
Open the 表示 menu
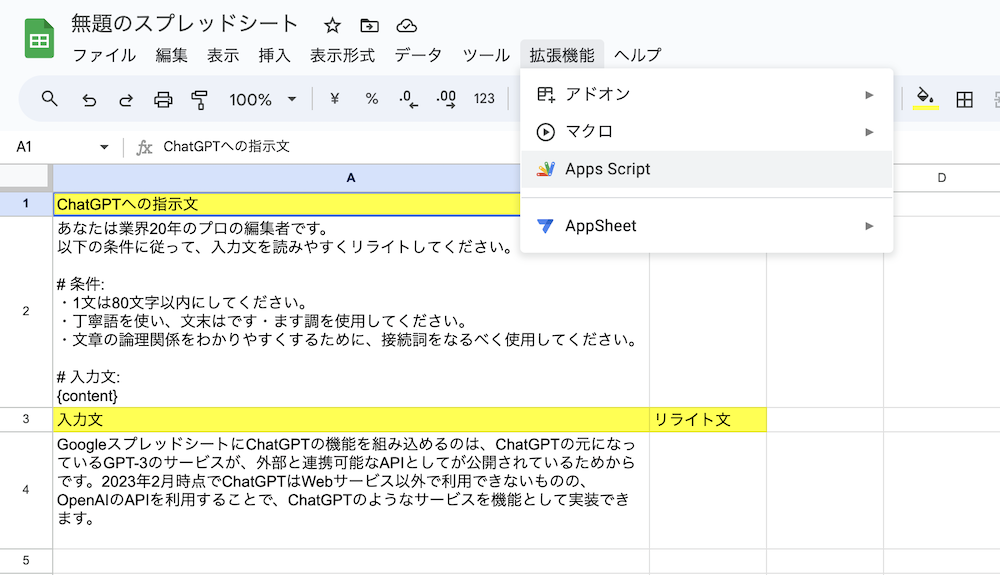pyautogui.click(x=223, y=55)
